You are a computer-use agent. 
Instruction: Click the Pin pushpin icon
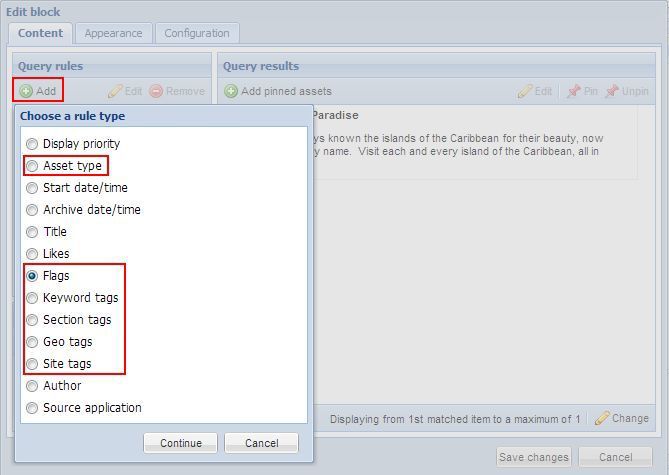pyautogui.click(x=574, y=91)
